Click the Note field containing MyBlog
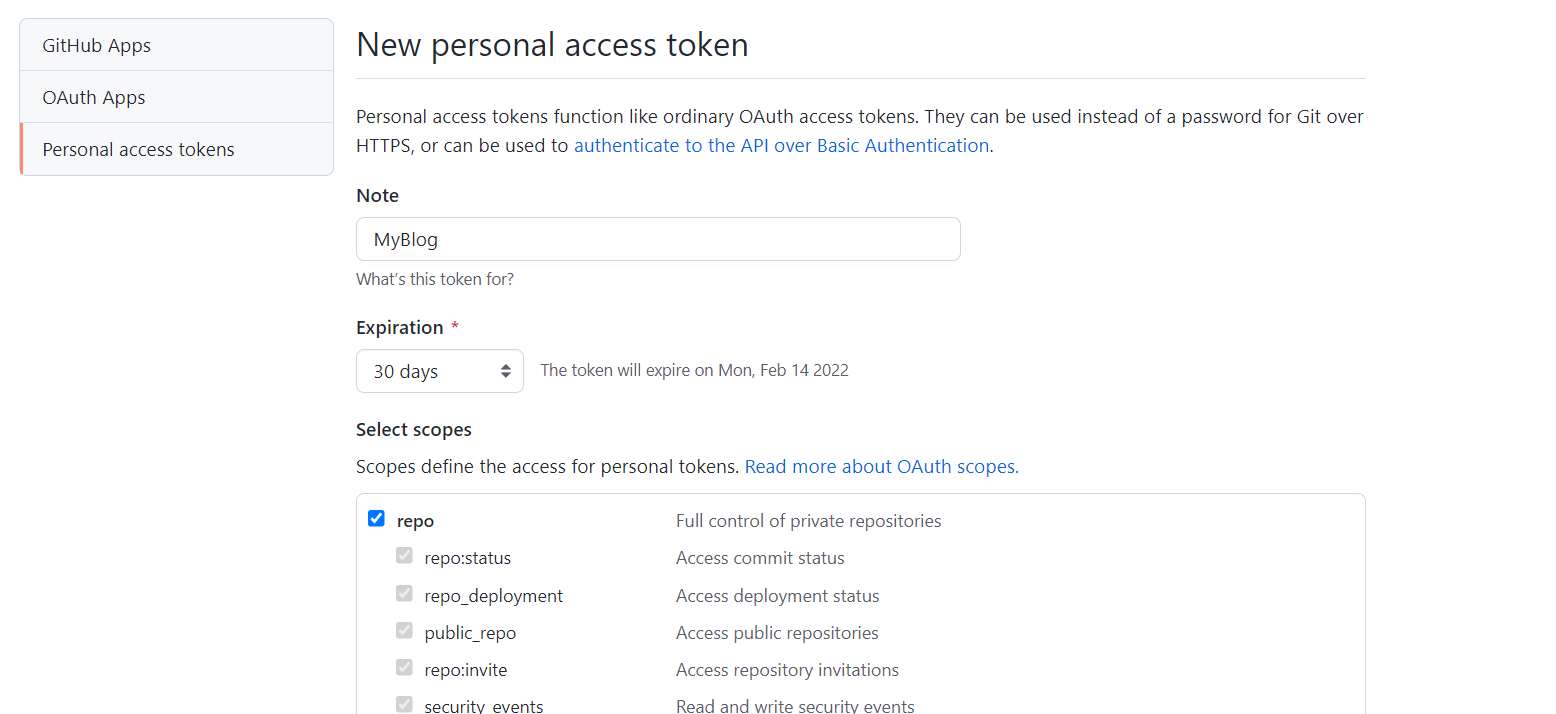1556x714 pixels. pyautogui.click(x=658, y=240)
